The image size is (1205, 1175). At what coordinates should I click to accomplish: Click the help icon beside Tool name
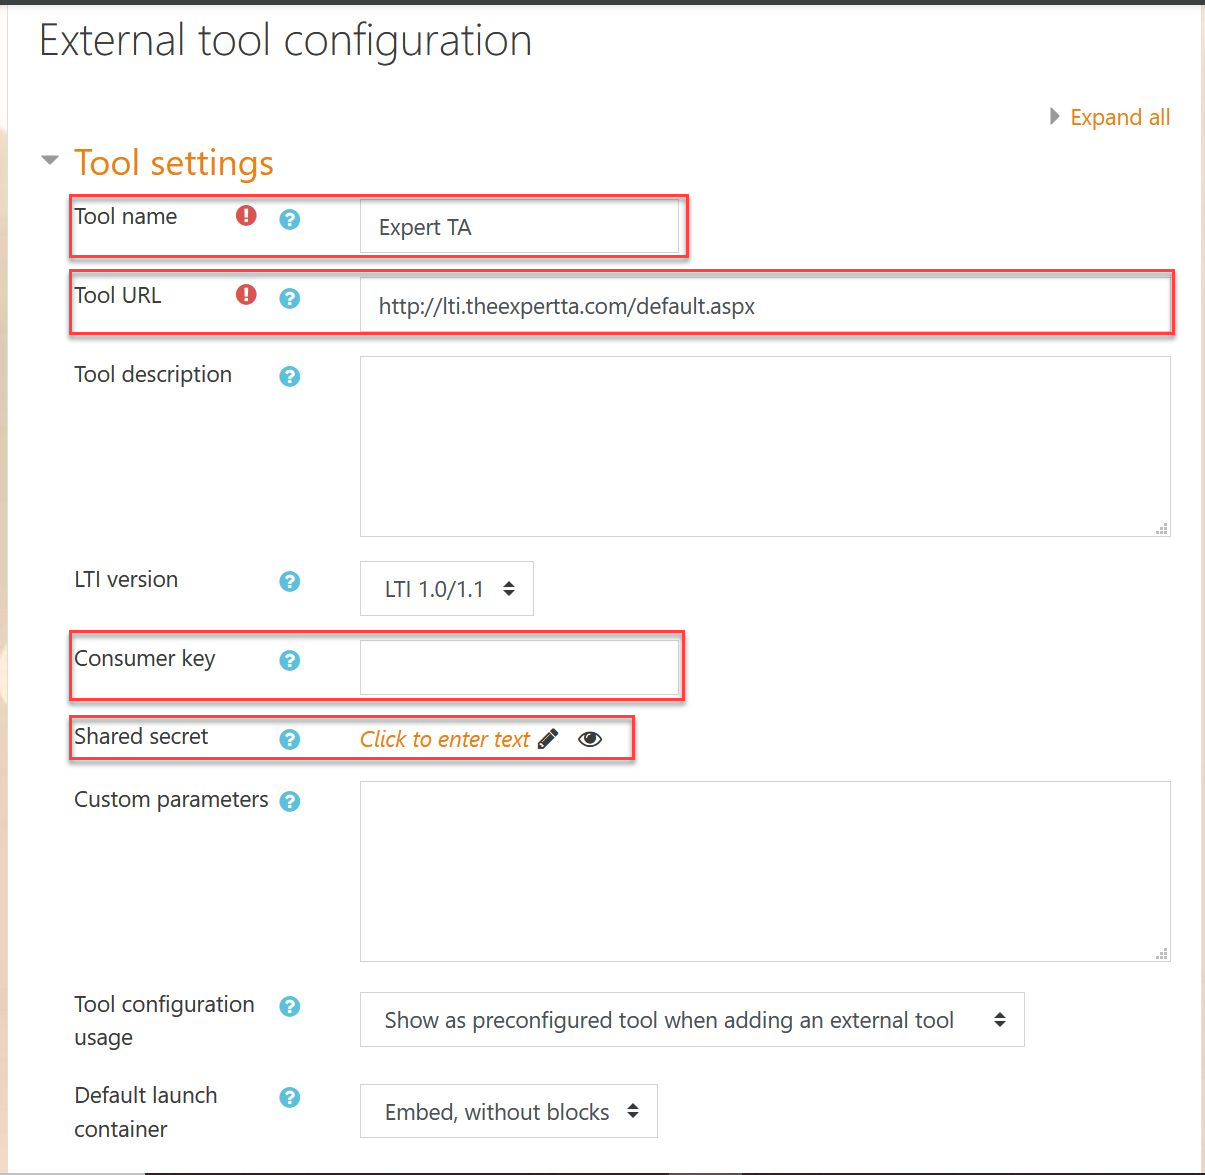coord(290,219)
